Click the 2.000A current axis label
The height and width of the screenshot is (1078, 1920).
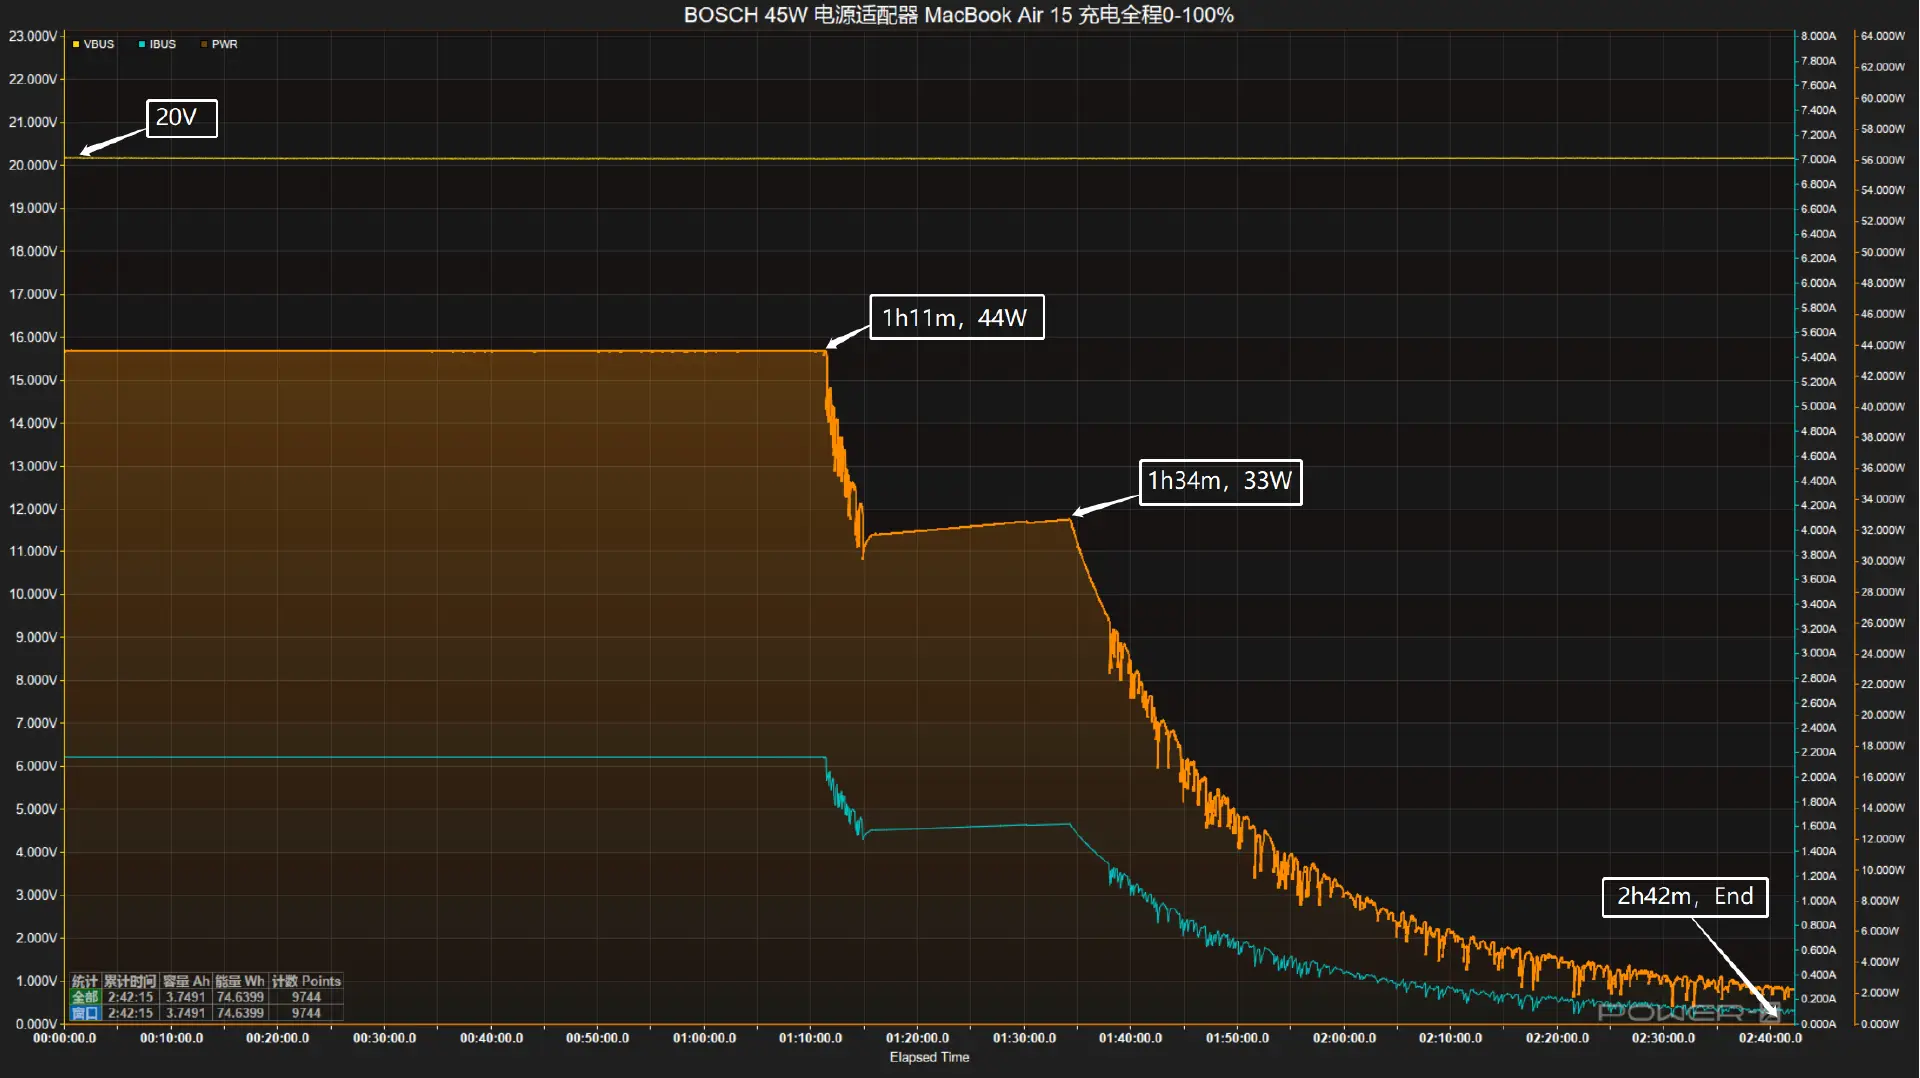(1819, 777)
